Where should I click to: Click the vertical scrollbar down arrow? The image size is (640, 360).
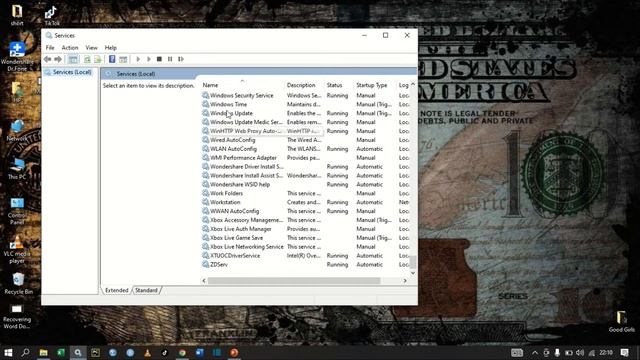tap(413, 273)
